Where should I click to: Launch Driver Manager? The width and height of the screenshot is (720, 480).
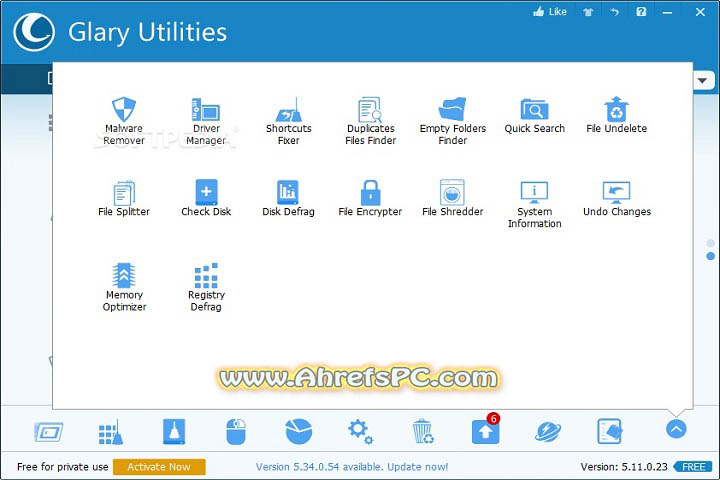(x=206, y=121)
